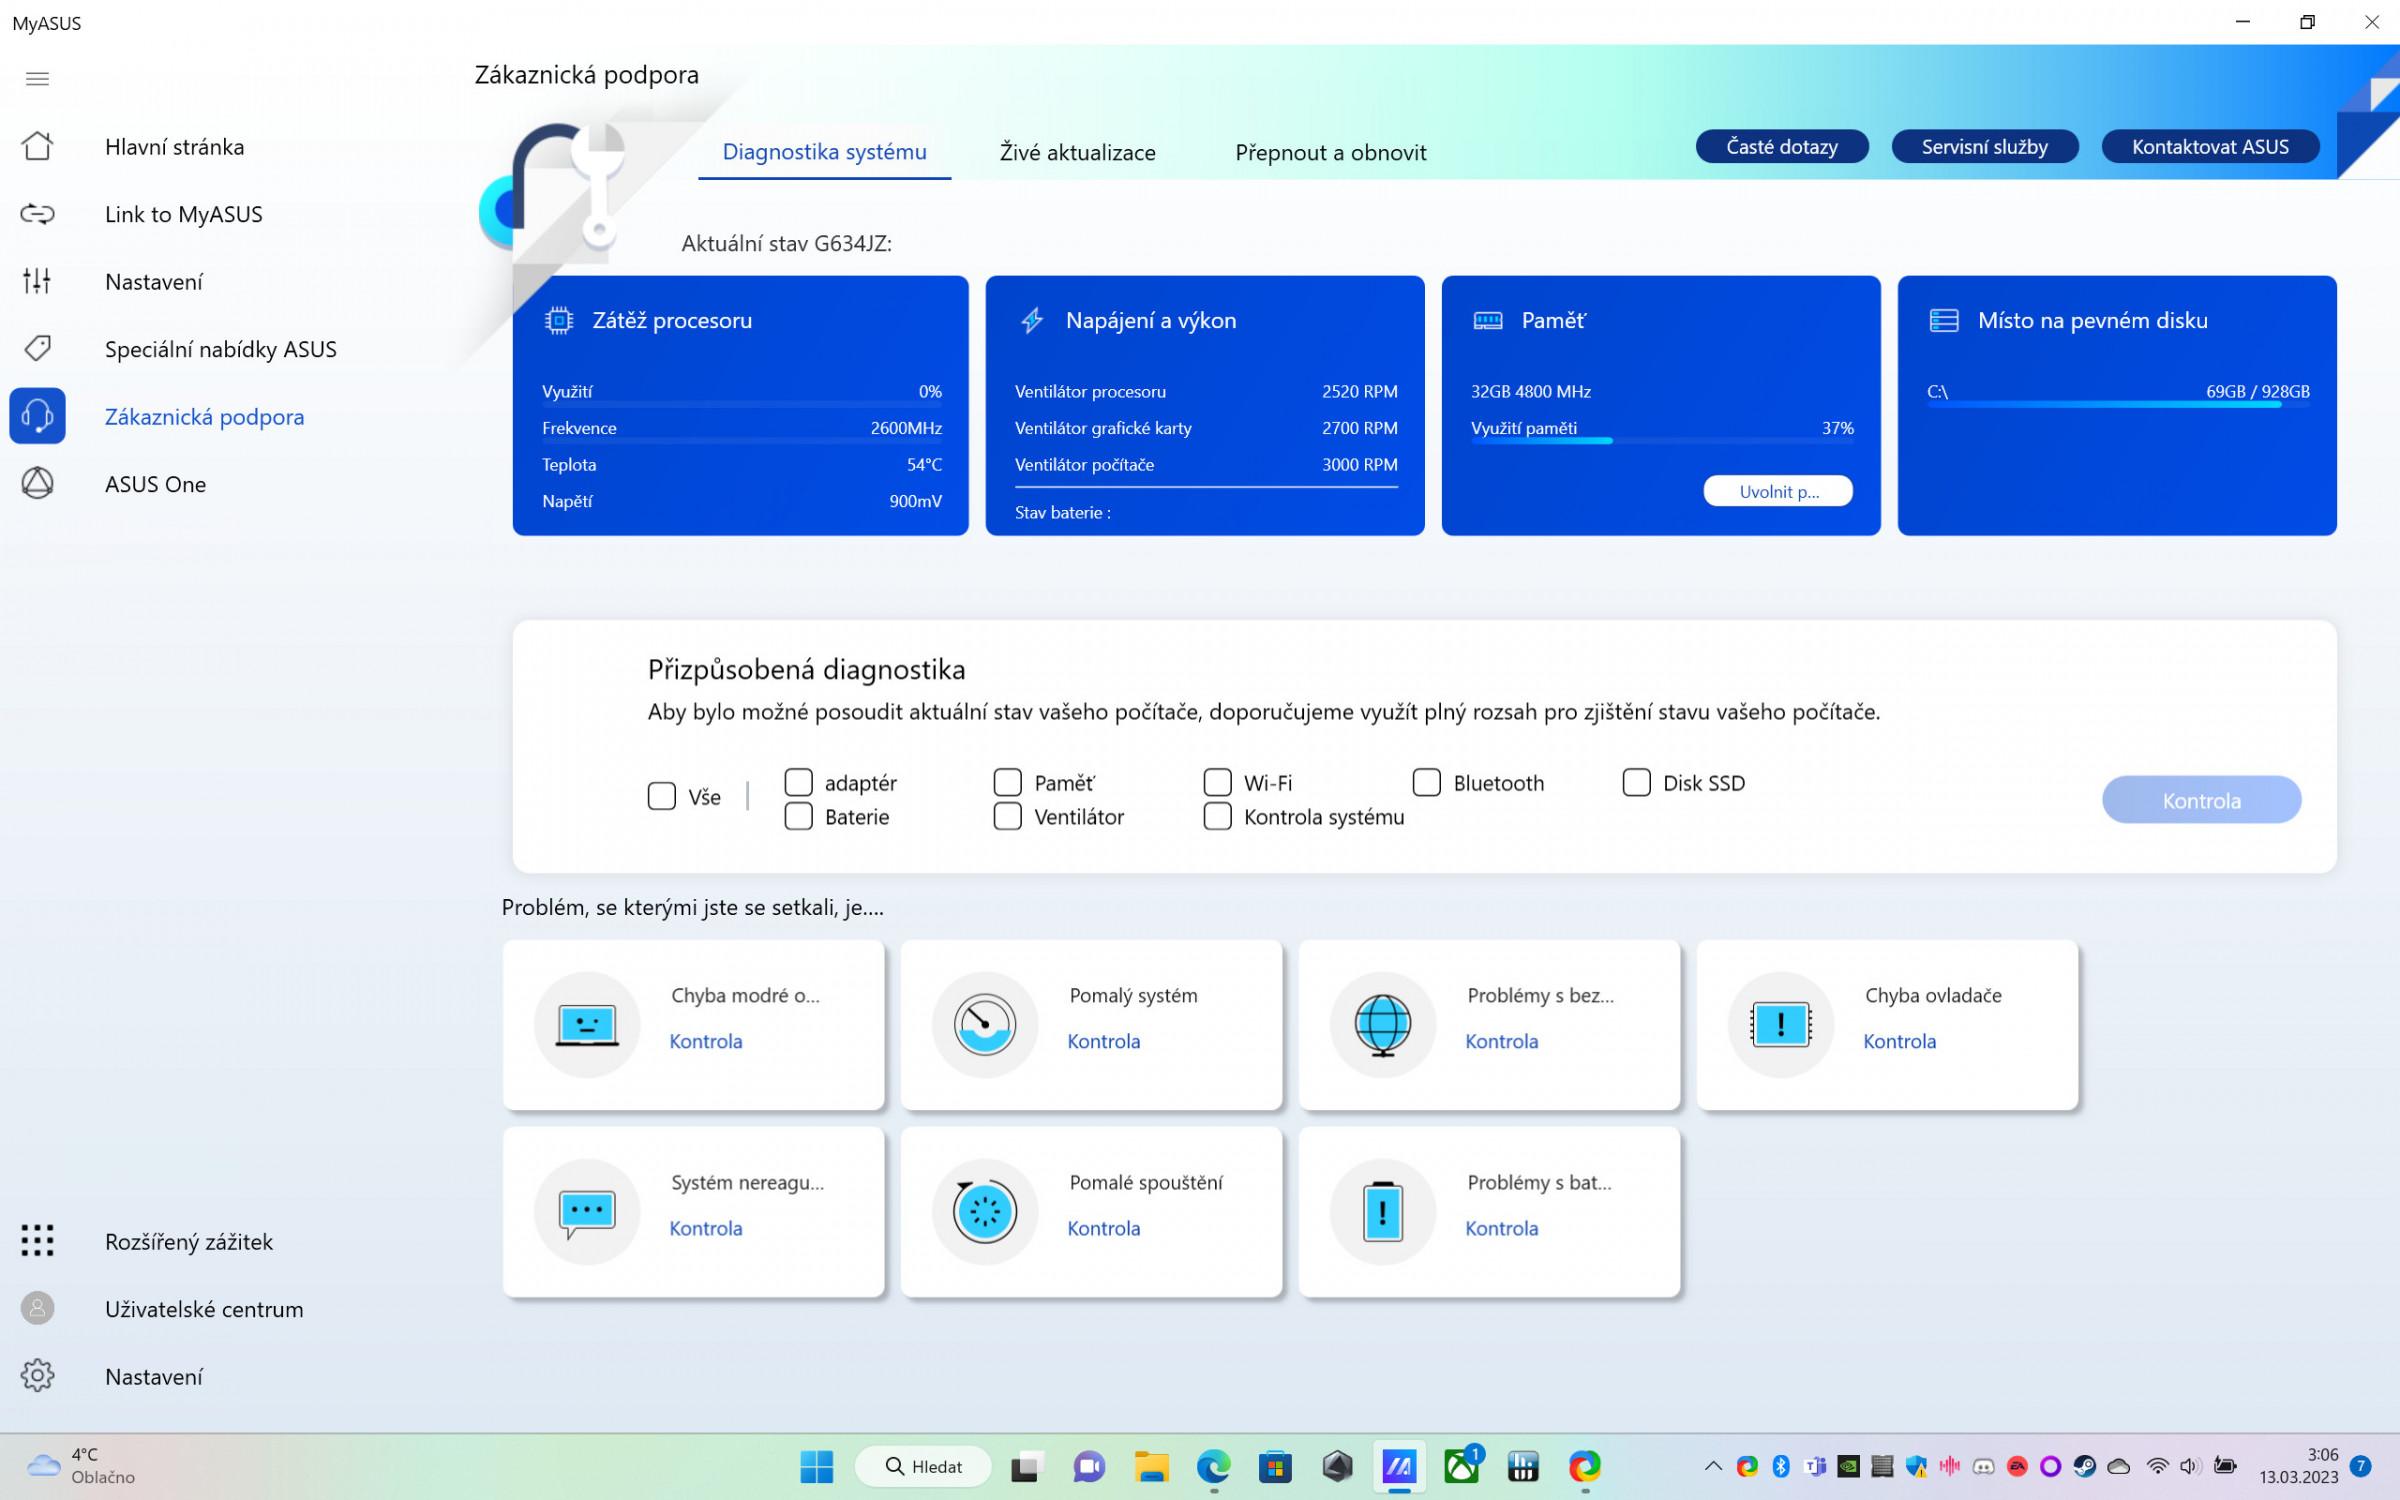Click Kontrola link under Pomalý systém
The height and width of the screenshot is (1500, 2400).
1103,1041
